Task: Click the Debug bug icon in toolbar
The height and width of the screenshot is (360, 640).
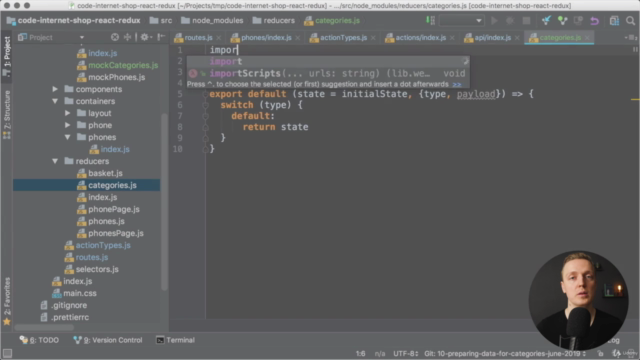Action: pyautogui.click(x=510, y=20)
